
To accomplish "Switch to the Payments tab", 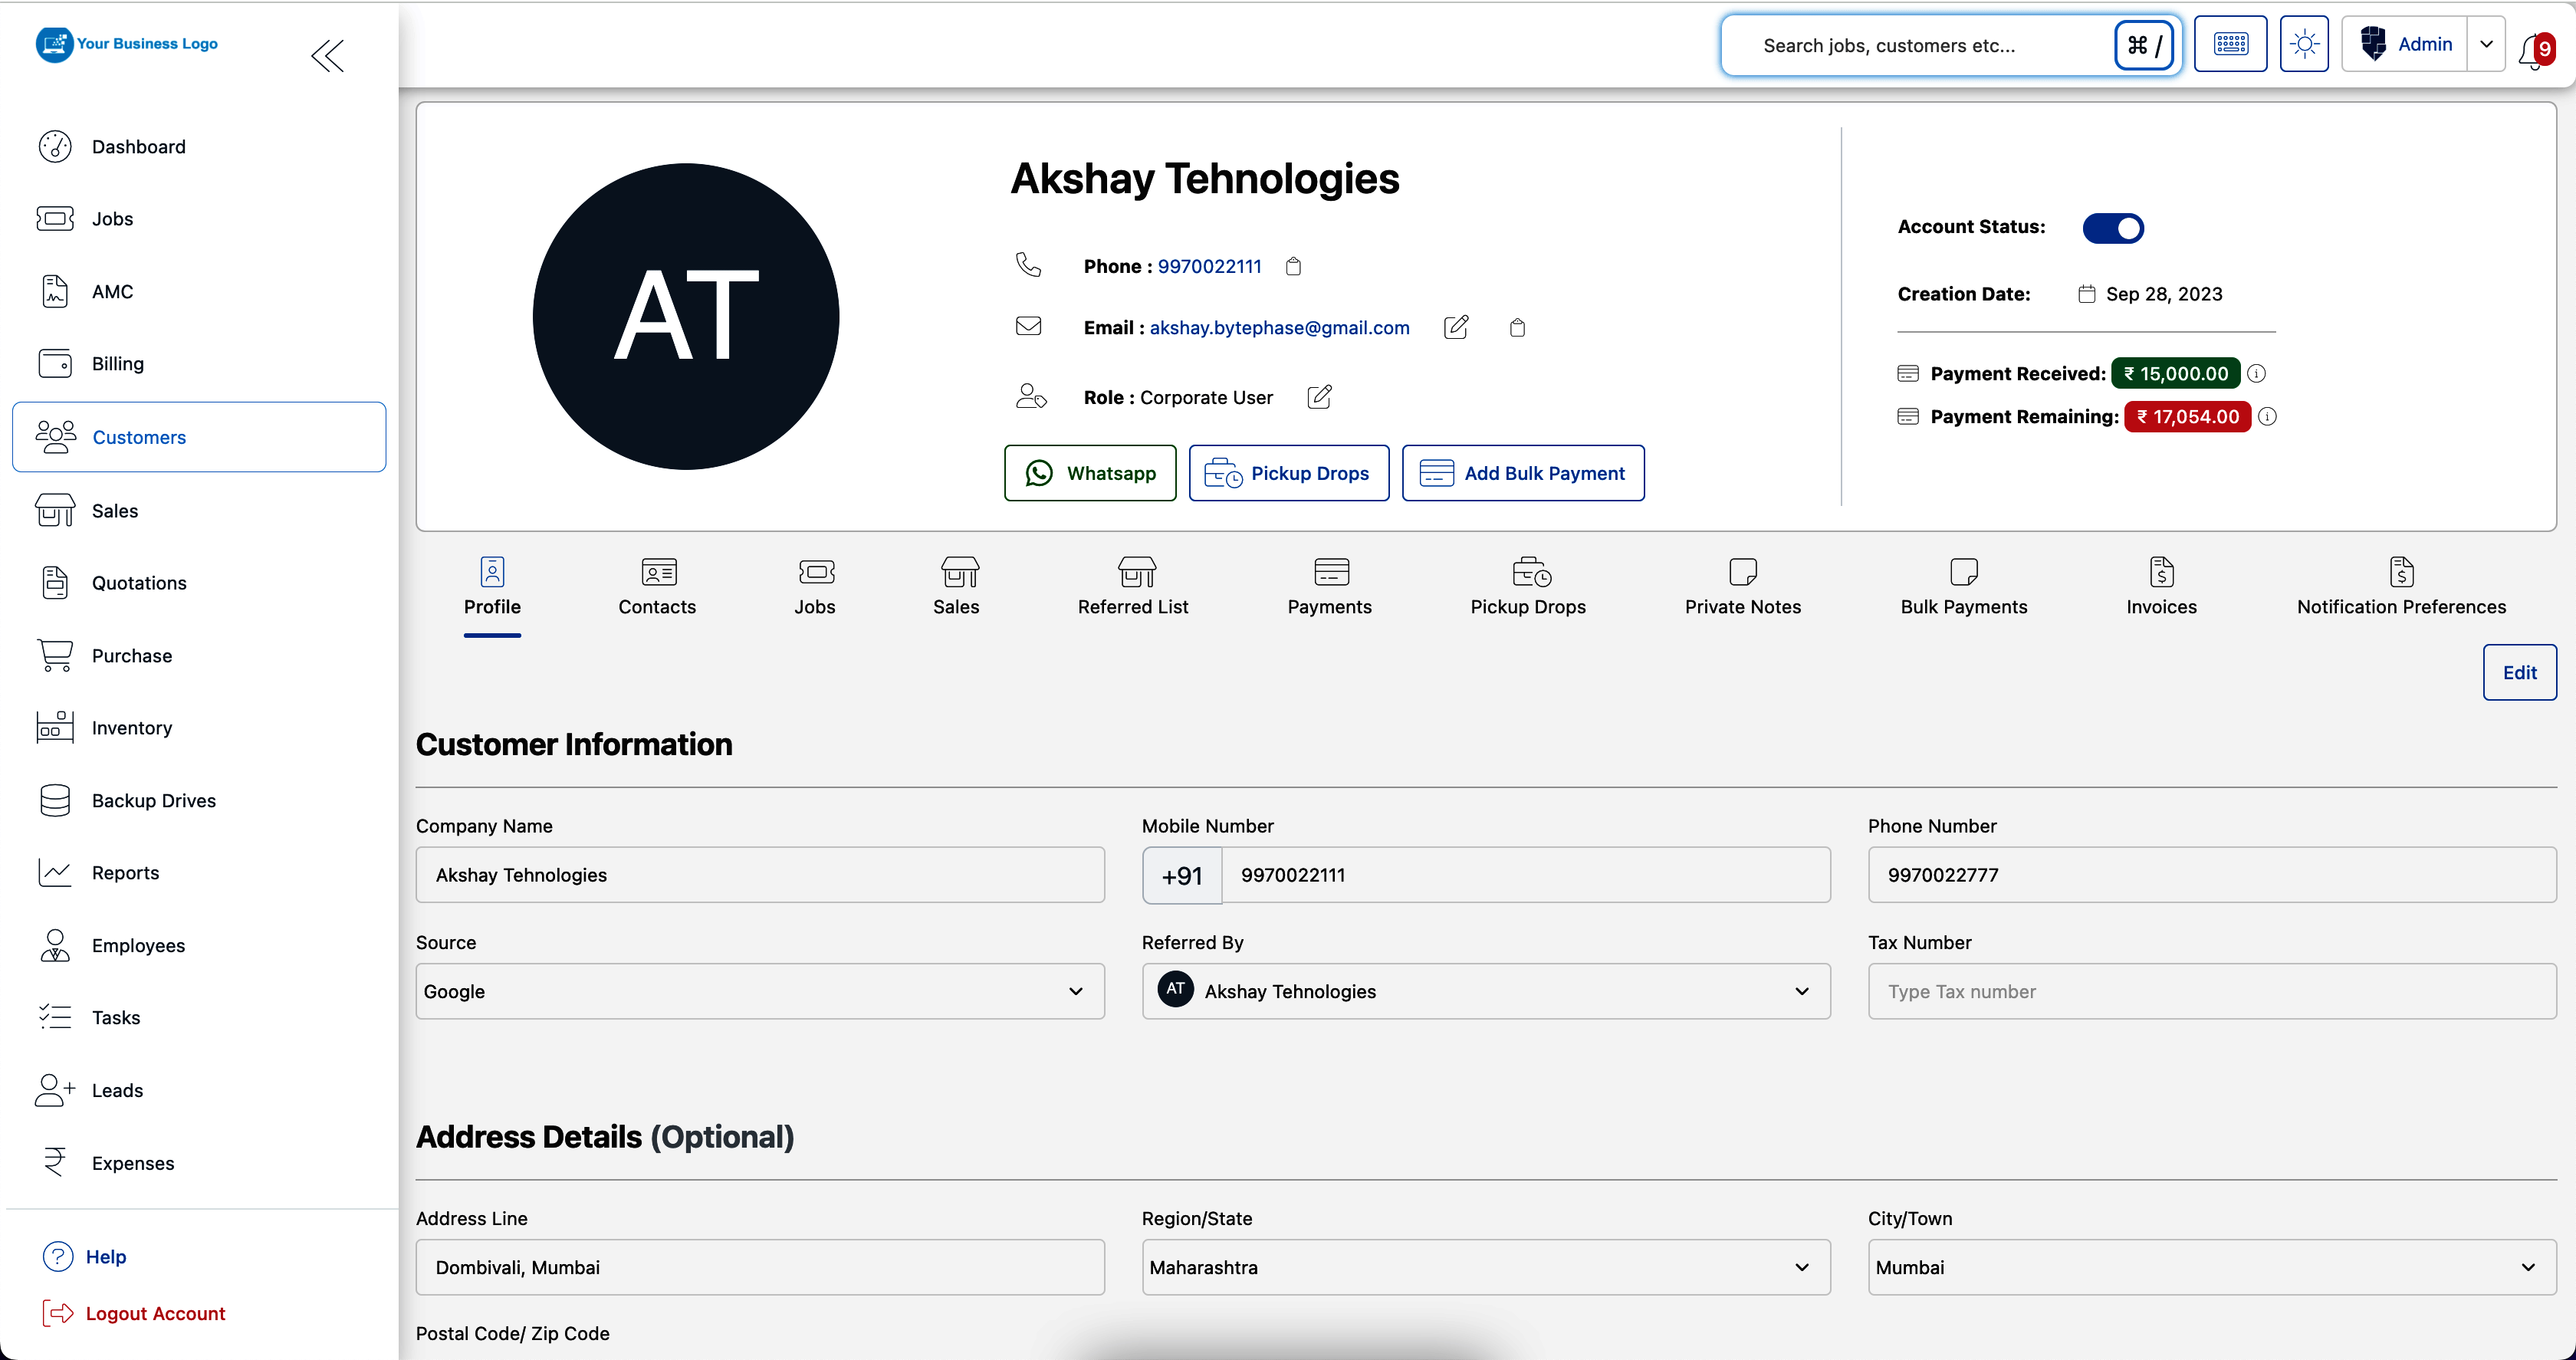I will 1329,588.
